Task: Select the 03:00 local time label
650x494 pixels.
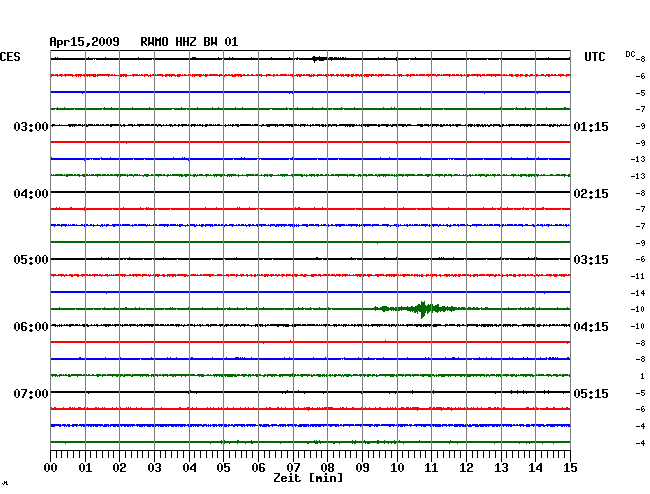Action: tap(31, 126)
